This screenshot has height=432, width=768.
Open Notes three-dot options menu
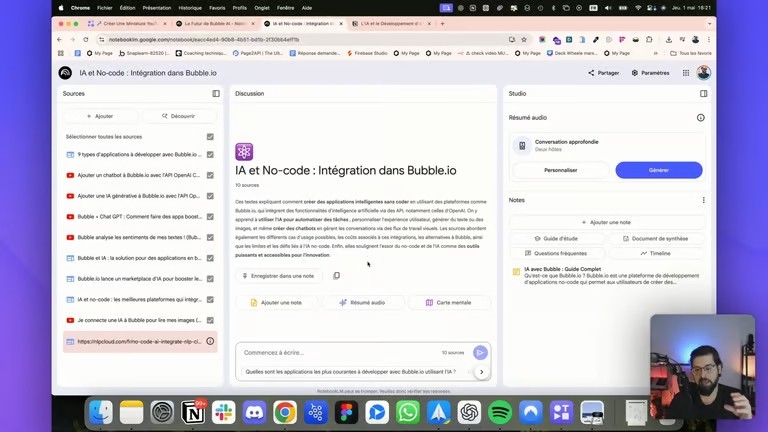point(703,200)
